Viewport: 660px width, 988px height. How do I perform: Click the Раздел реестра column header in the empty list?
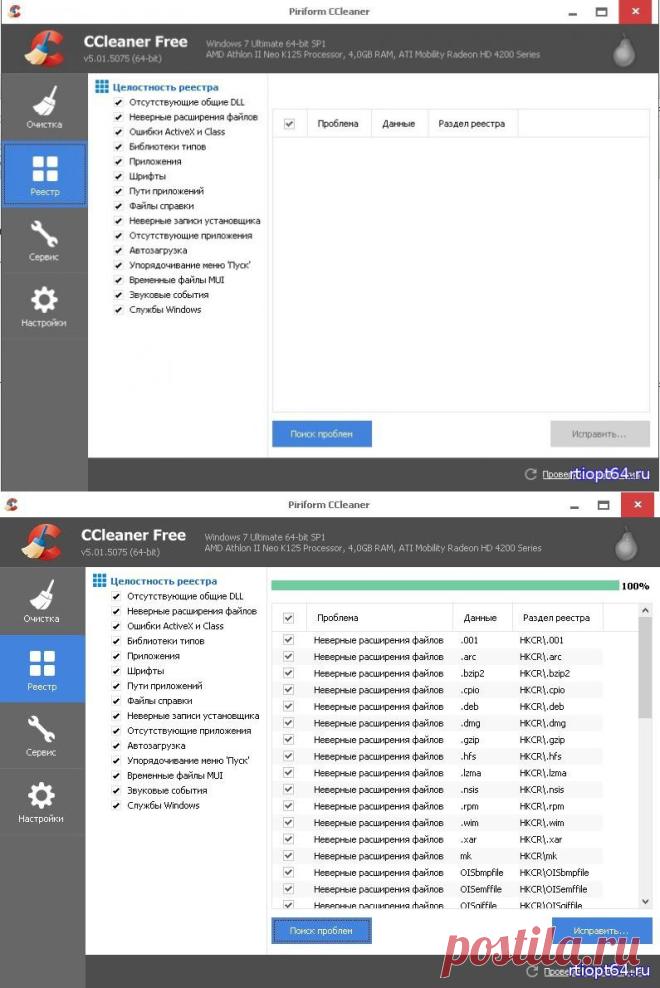click(x=472, y=124)
